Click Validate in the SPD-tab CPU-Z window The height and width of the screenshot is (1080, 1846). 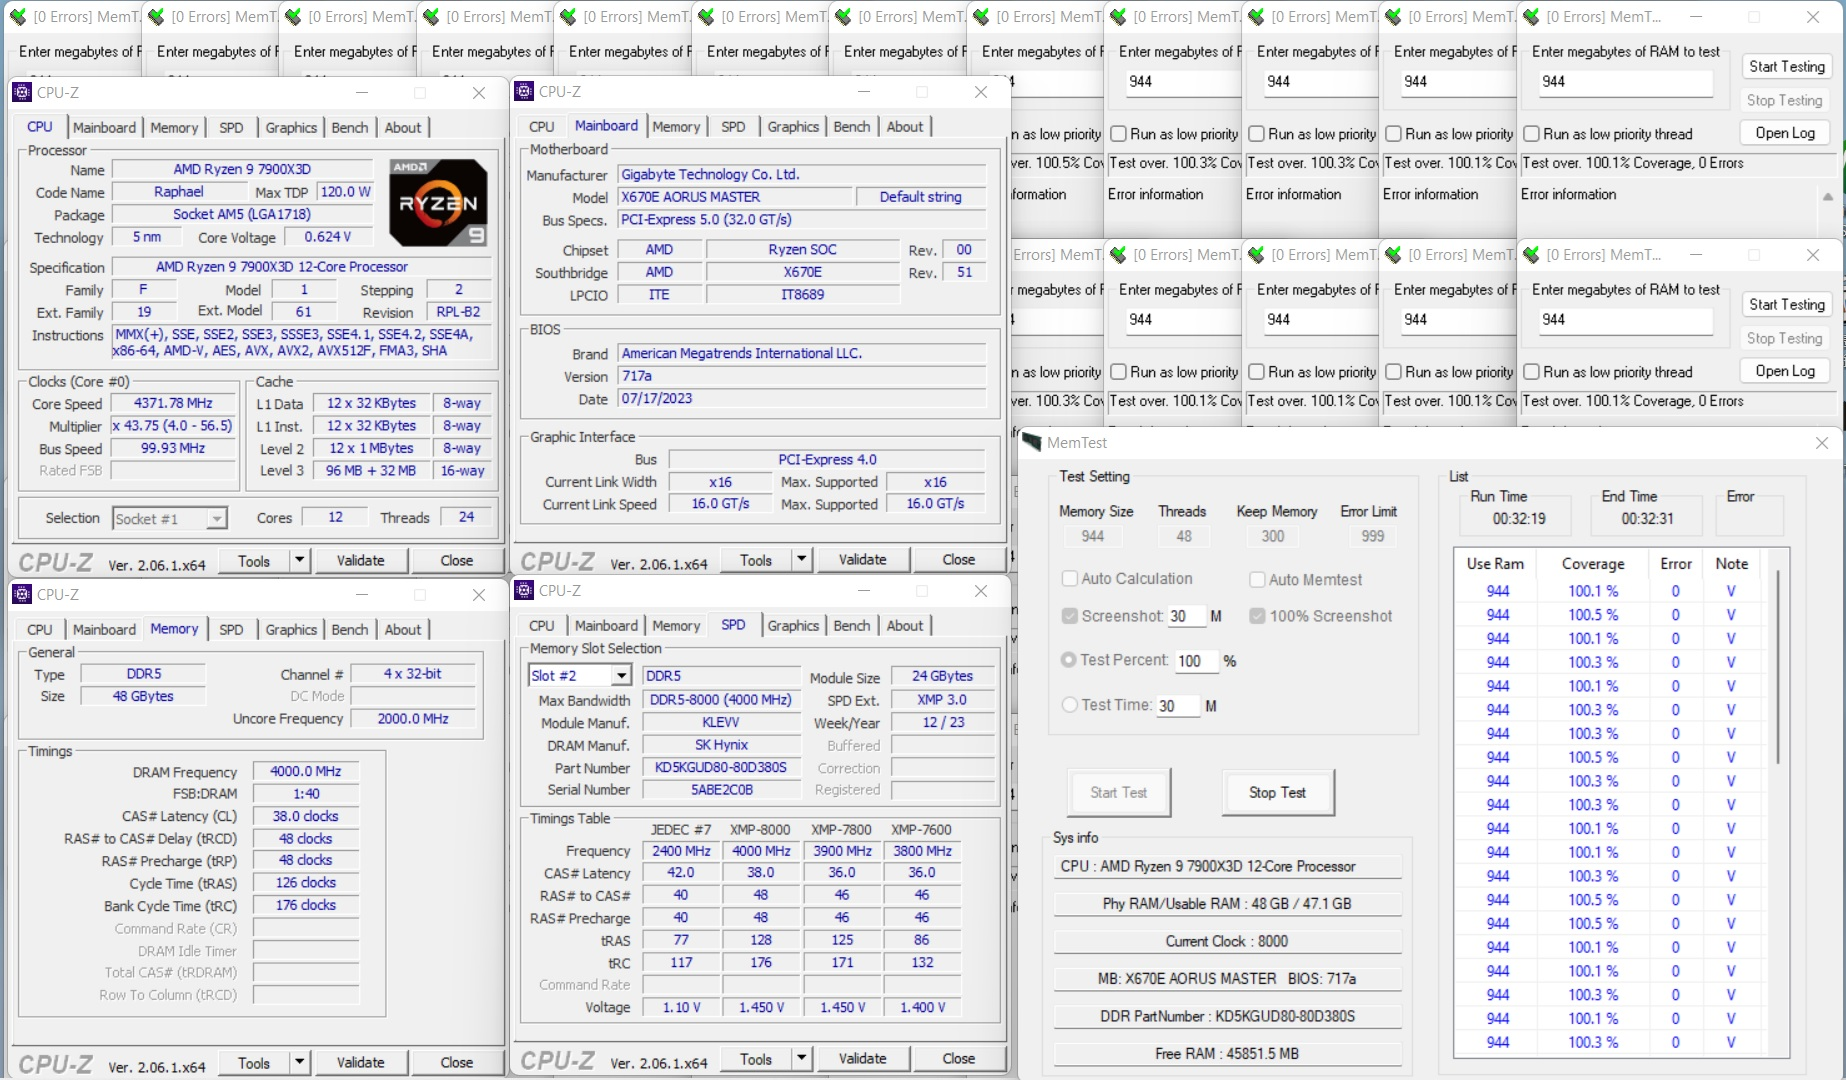pyautogui.click(x=862, y=1058)
